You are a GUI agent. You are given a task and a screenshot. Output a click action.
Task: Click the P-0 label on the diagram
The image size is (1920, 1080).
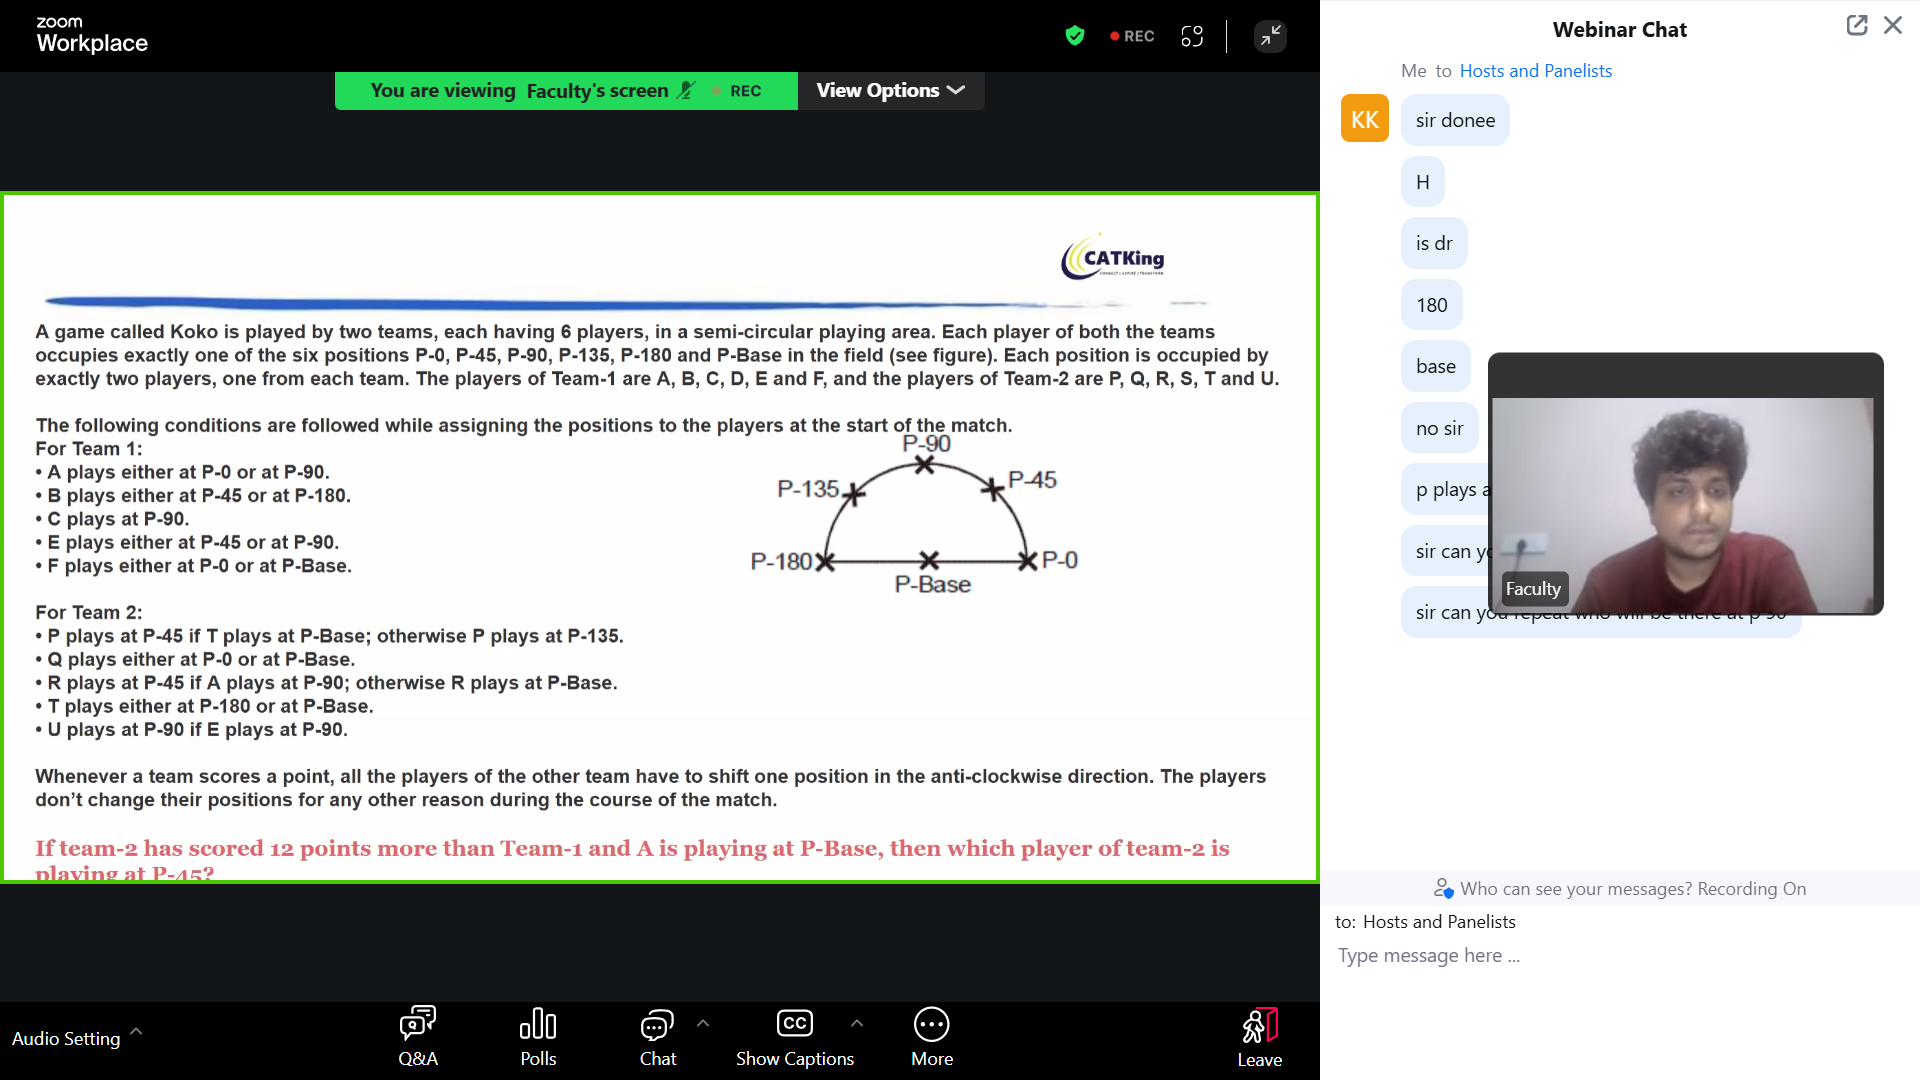pyautogui.click(x=1060, y=560)
